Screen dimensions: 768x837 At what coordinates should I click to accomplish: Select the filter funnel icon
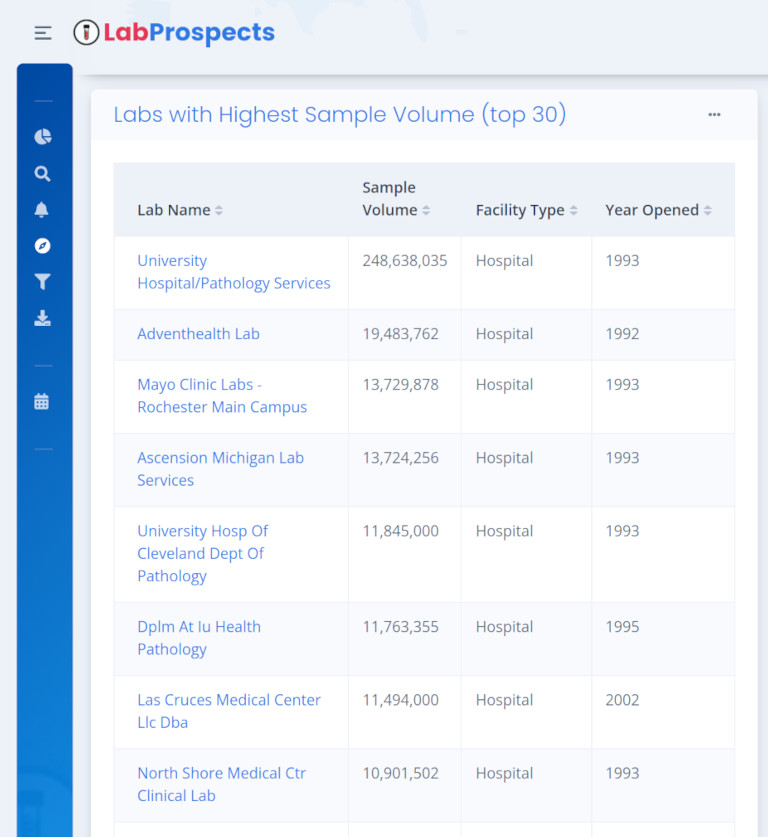42,281
